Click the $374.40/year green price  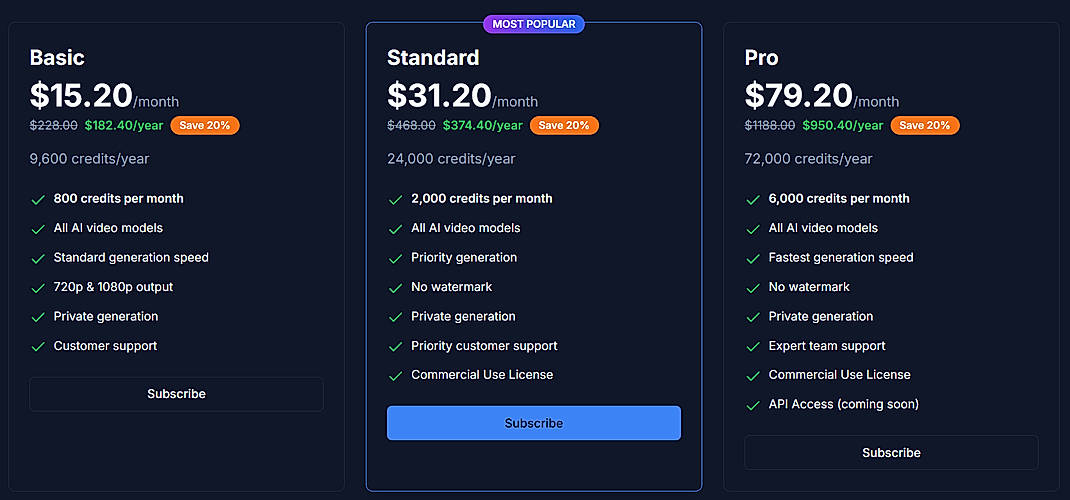click(483, 126)
